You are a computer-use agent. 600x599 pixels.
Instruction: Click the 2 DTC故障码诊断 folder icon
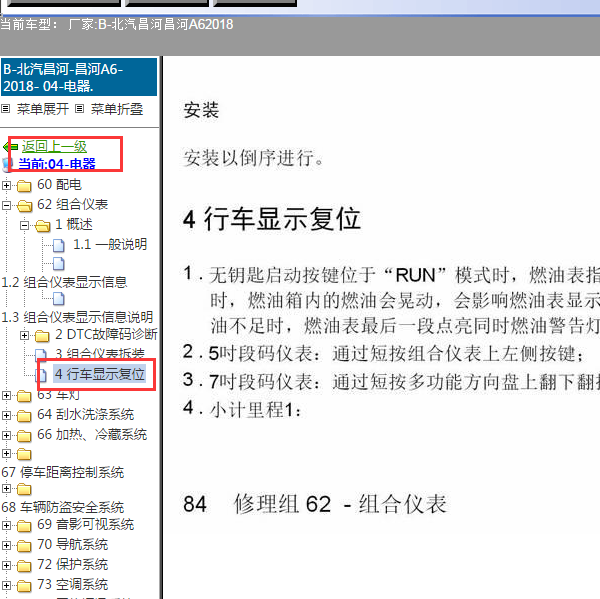pos(42,336)
